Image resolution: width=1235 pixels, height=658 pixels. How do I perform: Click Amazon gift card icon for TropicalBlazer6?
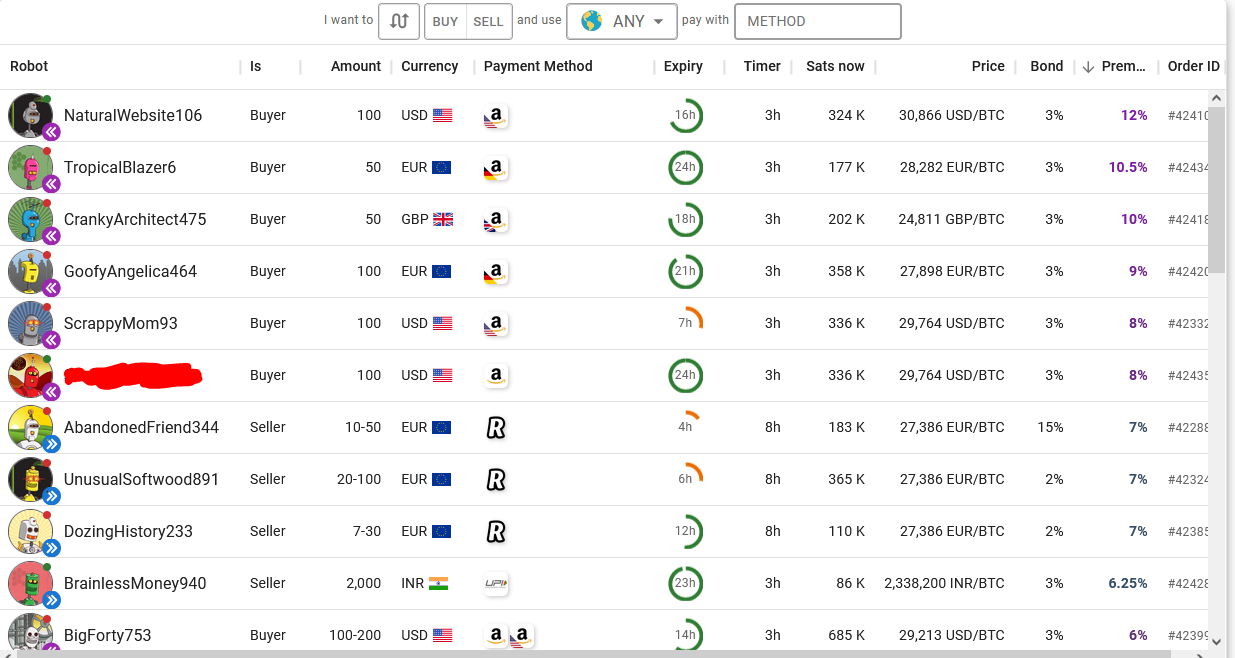point(495,168)
